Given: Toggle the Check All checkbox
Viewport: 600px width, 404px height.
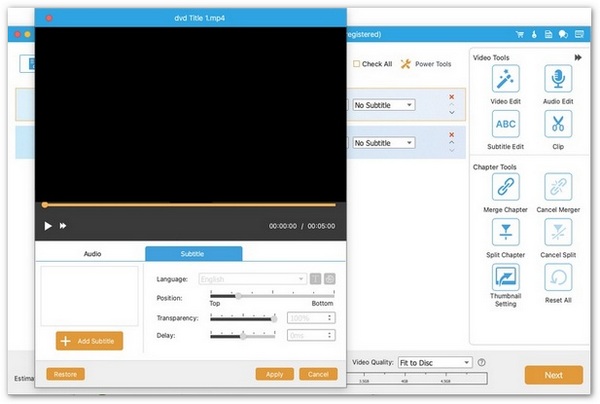Looking at the screenshot, I should pyautogui.click(x=356, y=64).
